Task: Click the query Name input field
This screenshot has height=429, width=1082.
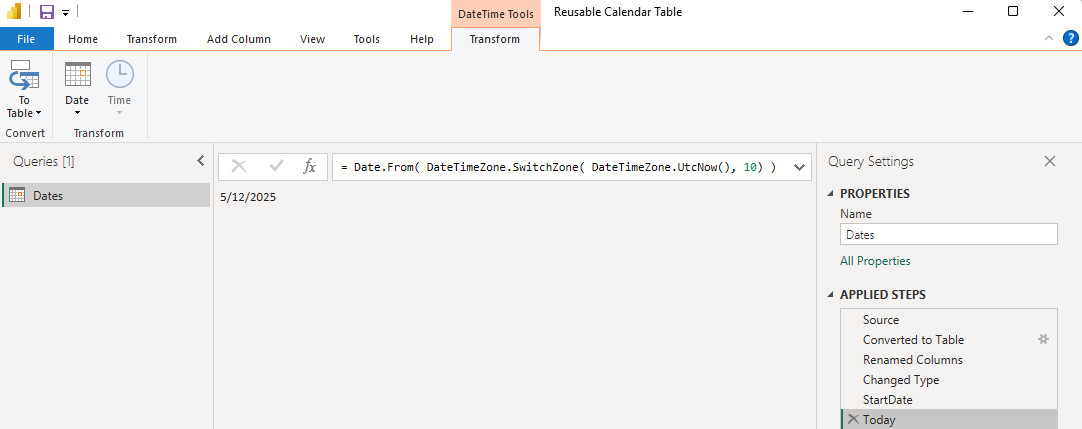Action: (948, 234)
